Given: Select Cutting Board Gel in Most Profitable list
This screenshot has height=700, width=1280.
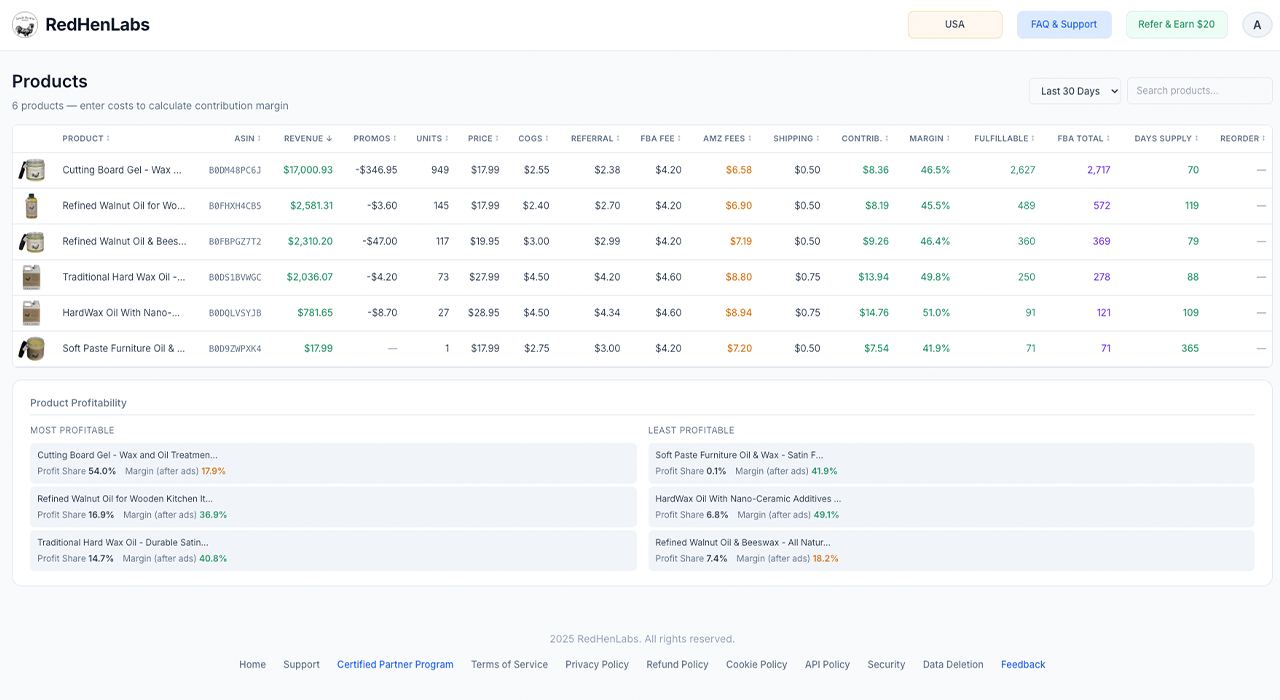Looking at the screenshot, I should (333, 463).
